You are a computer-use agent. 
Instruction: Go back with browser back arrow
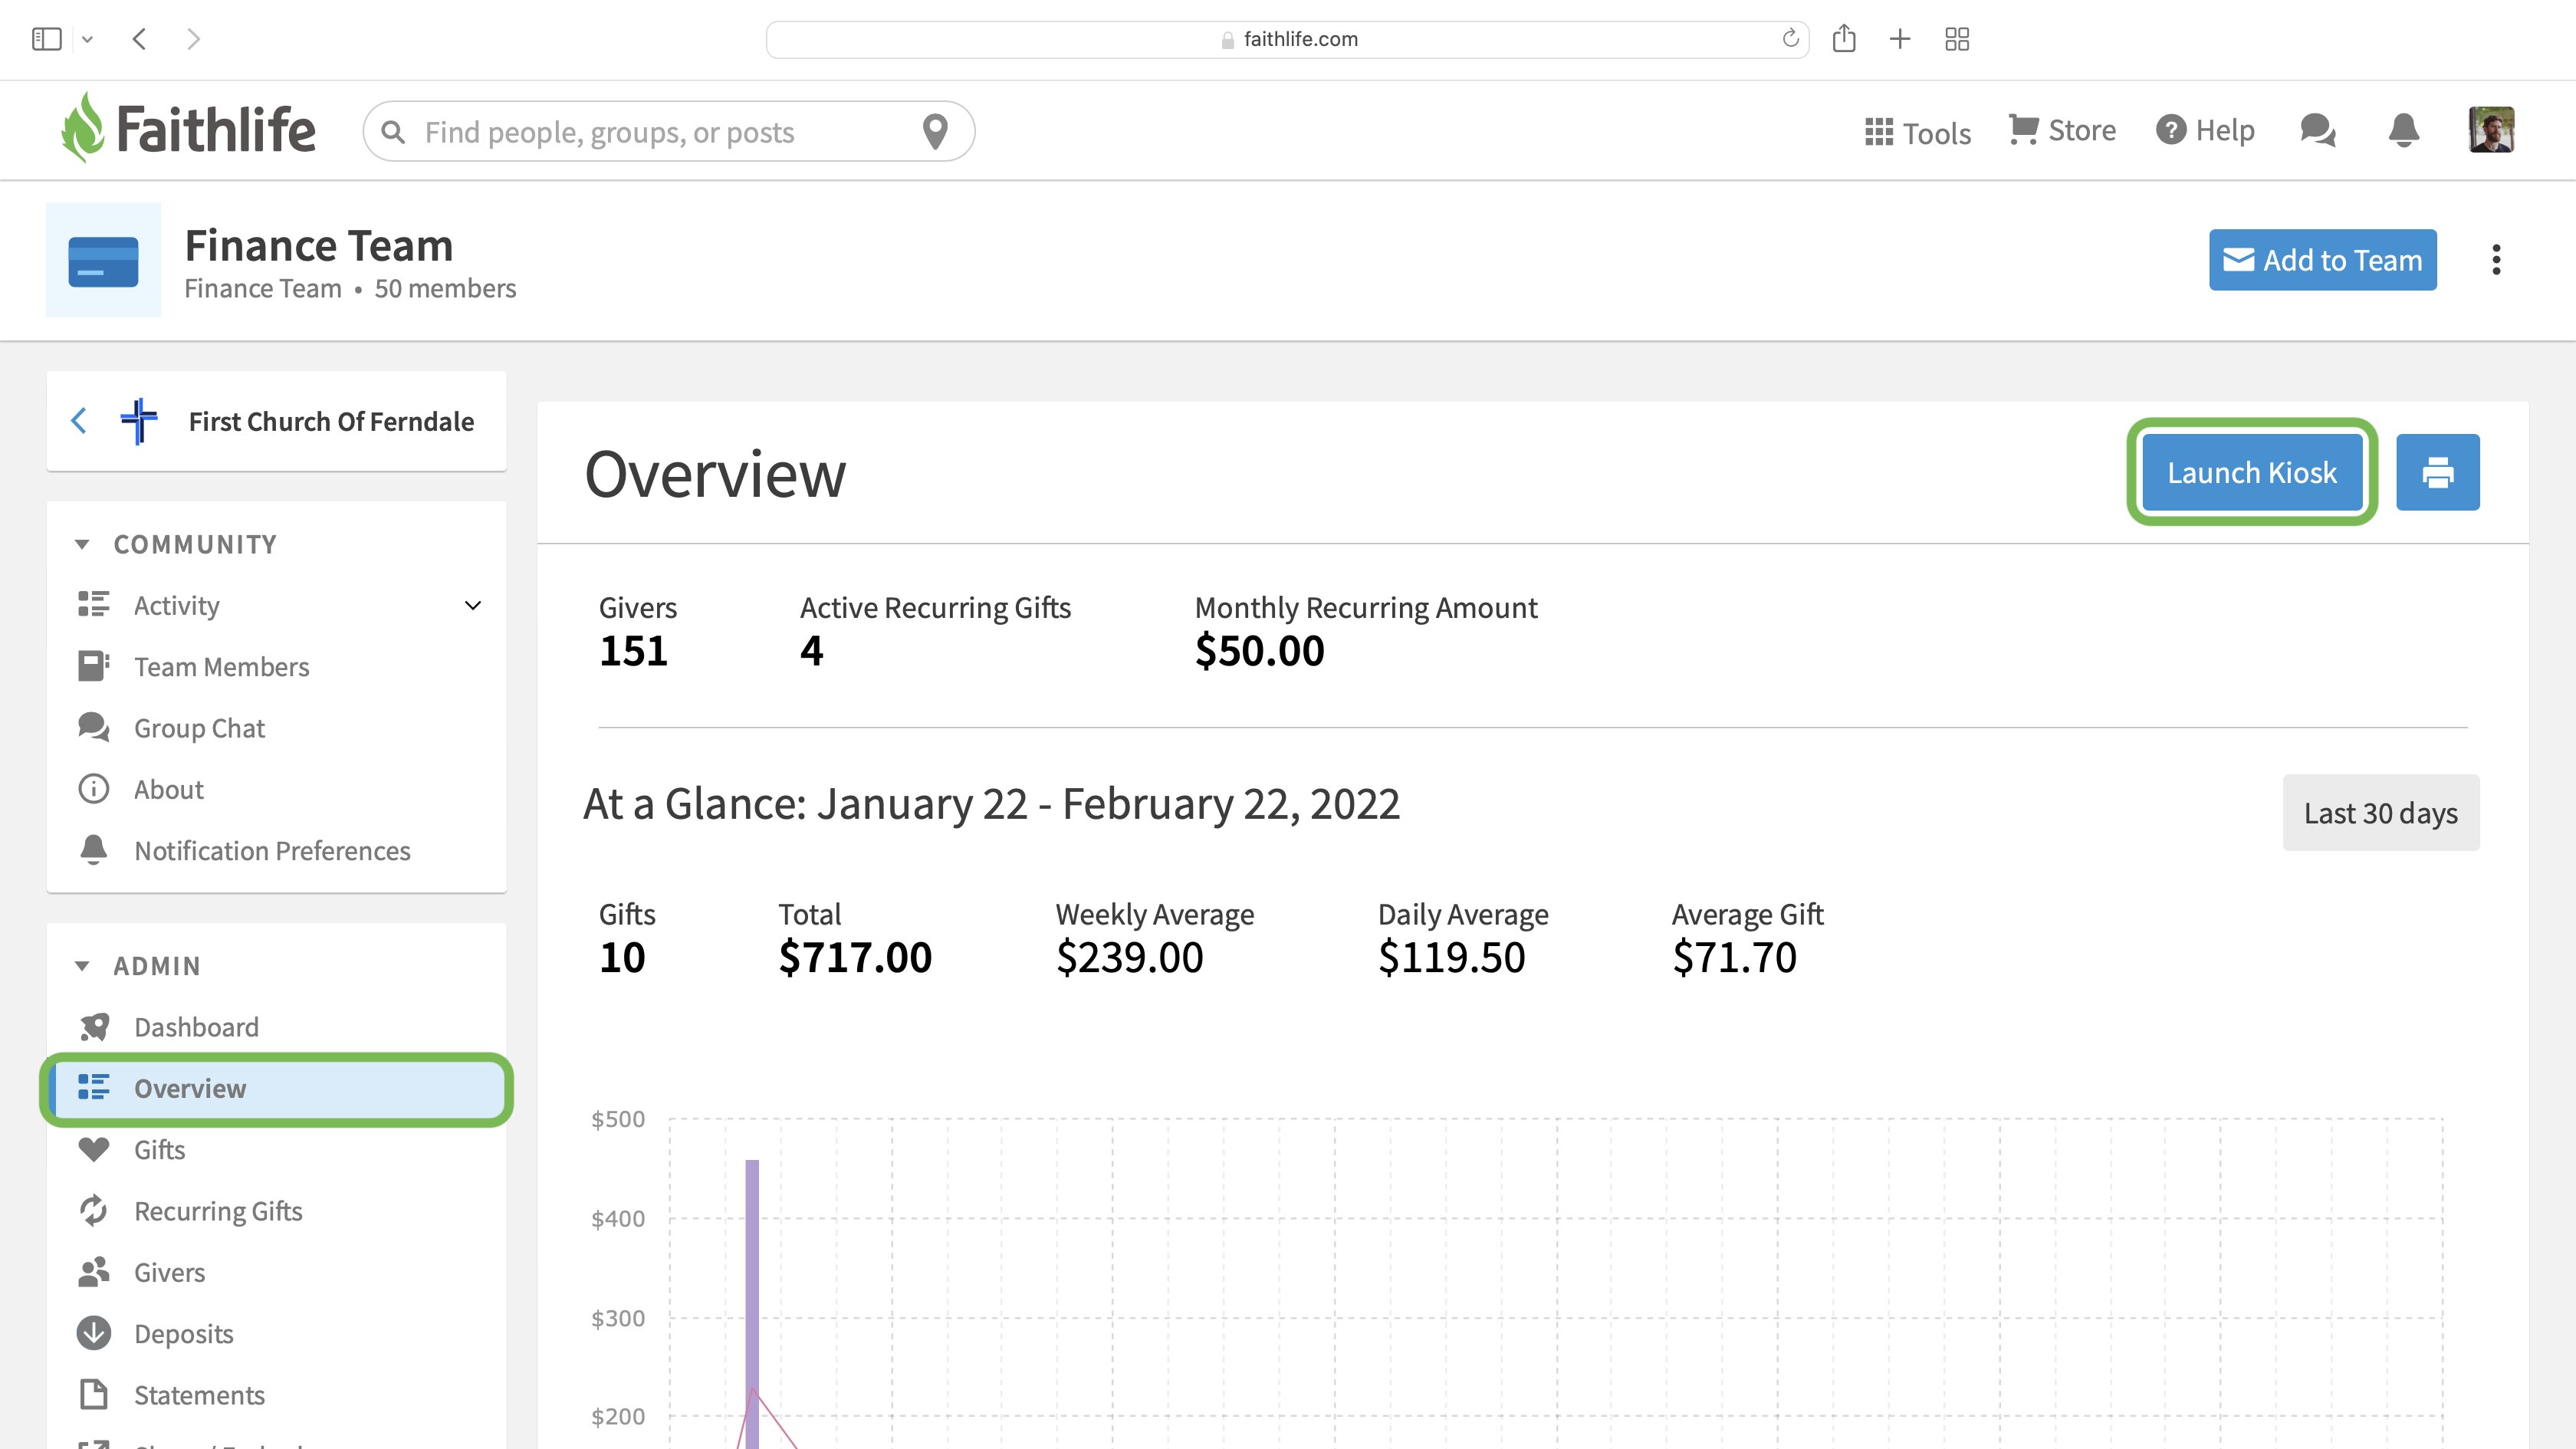click(140, 39)
